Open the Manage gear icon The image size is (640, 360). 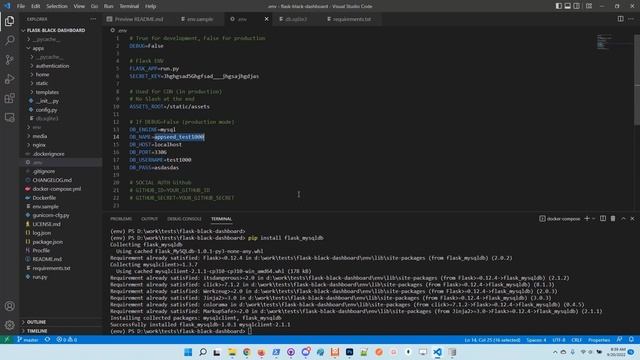pos(9,325)
